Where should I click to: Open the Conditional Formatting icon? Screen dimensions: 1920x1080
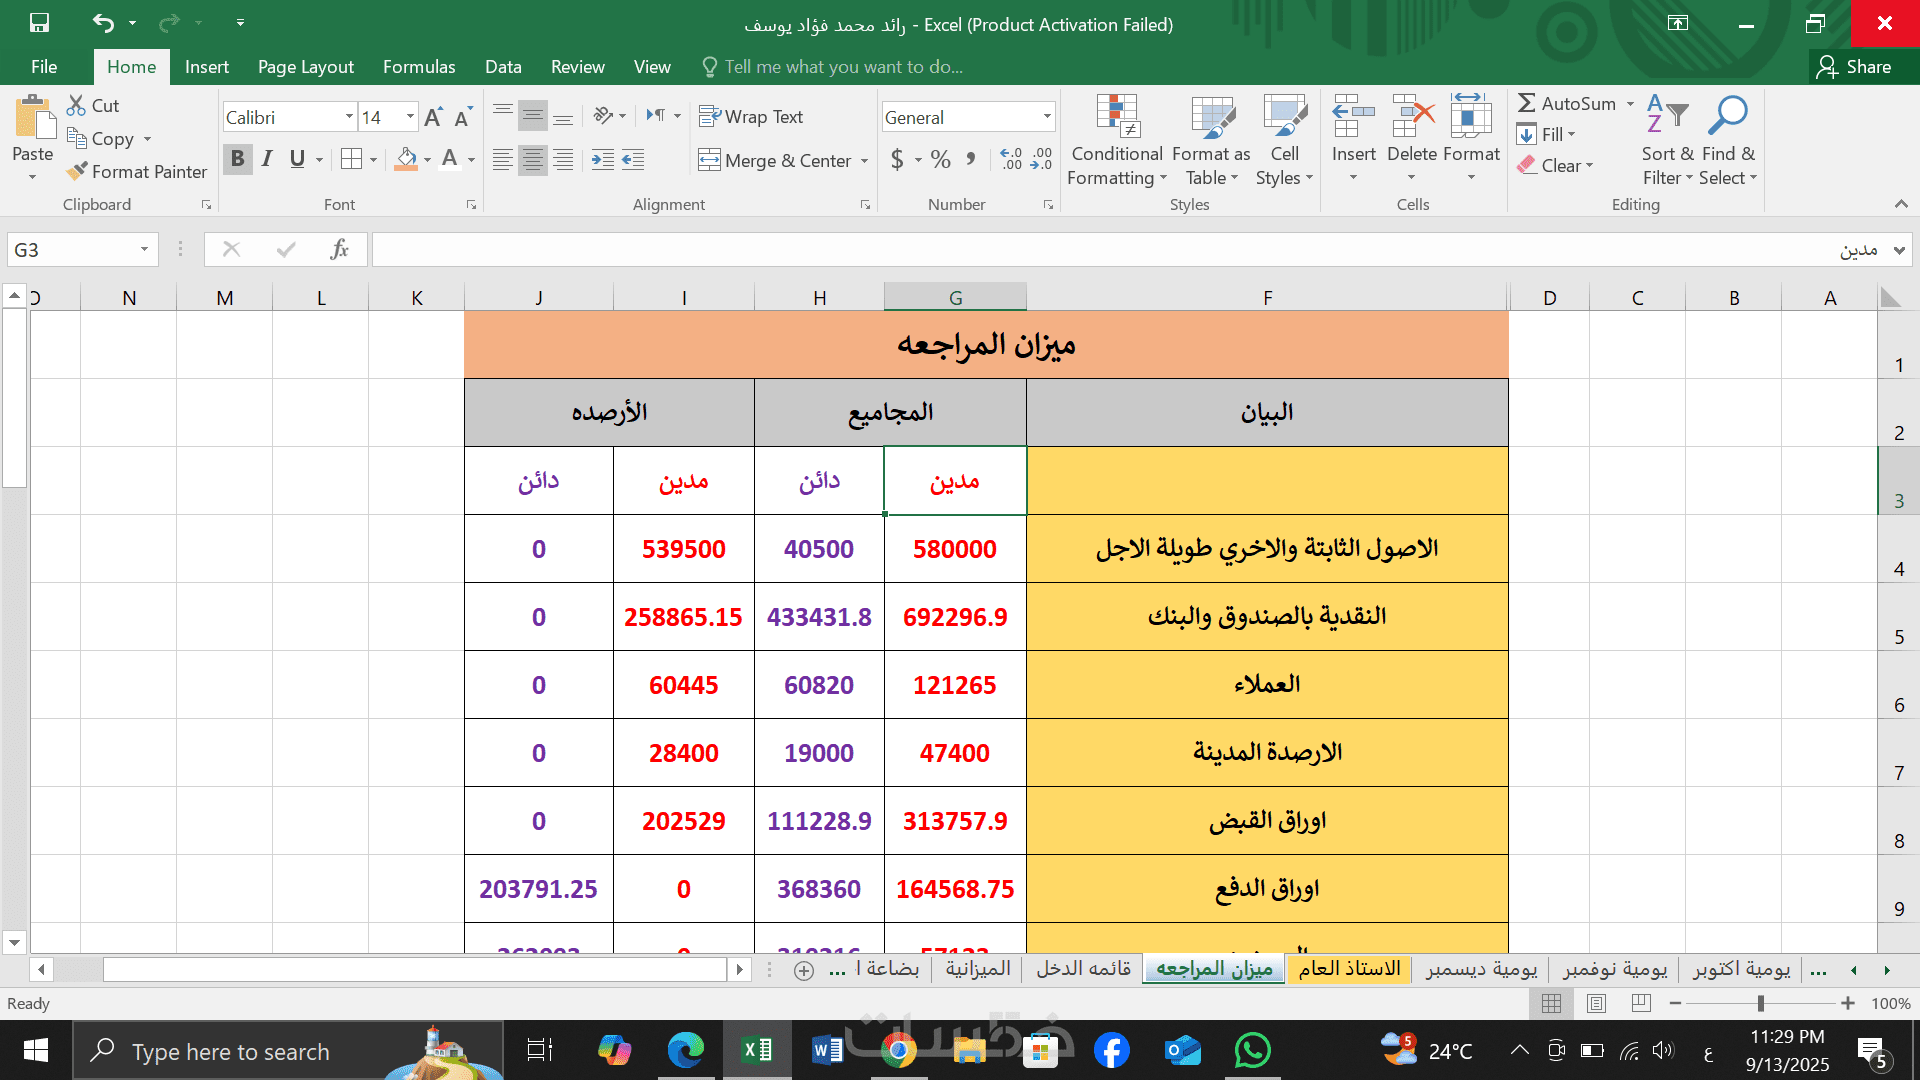1117,118
